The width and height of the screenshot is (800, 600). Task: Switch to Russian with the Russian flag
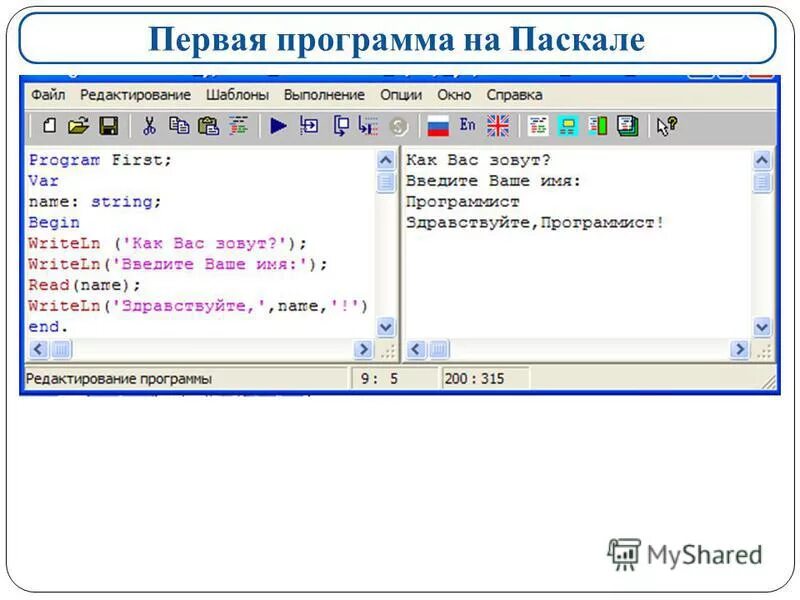click(x=438, y=126)
